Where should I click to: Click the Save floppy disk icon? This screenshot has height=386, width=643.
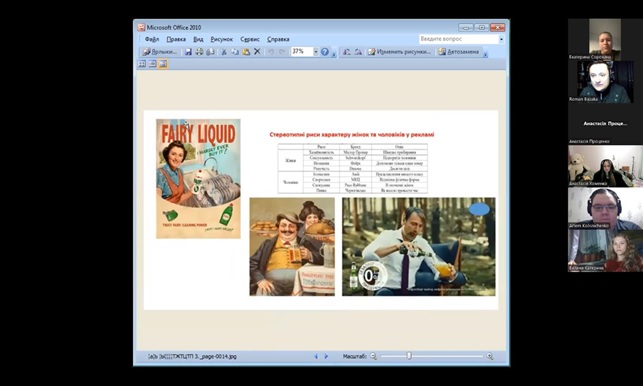[x=188, y=52]
